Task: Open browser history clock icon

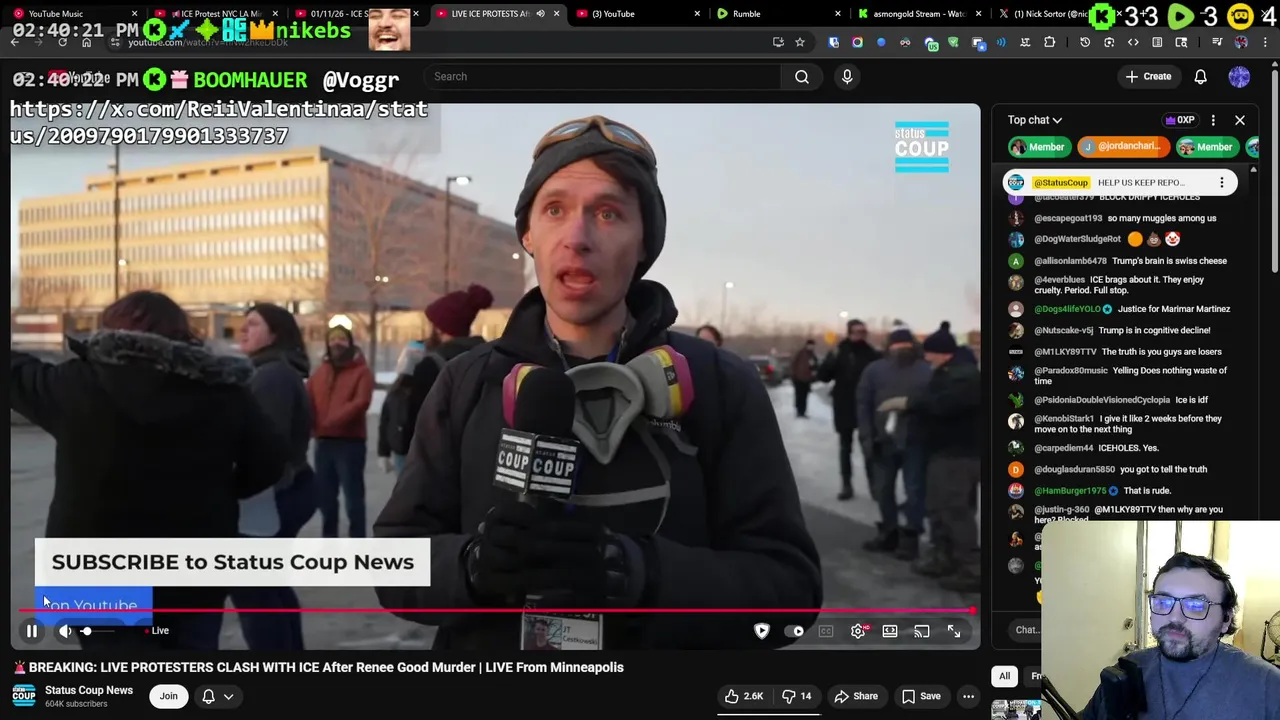Action: coord(1085,42)
